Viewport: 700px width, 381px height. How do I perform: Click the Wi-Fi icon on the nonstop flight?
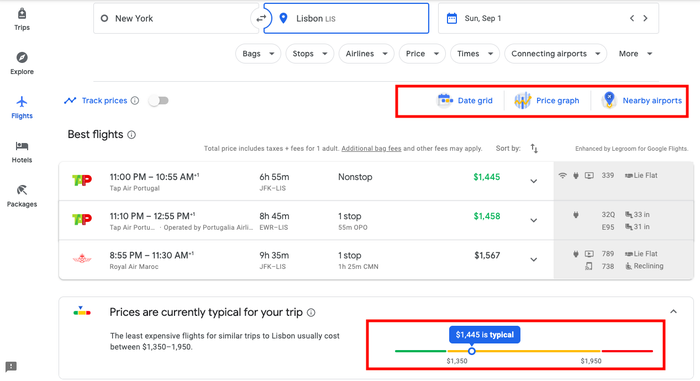[x=562, y=176]
